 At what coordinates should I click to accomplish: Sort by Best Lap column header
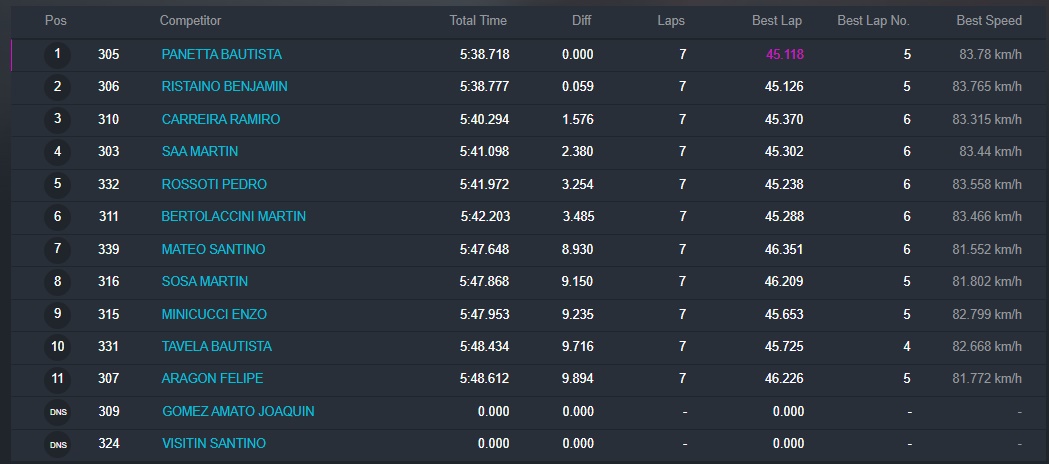coord(777,21)
